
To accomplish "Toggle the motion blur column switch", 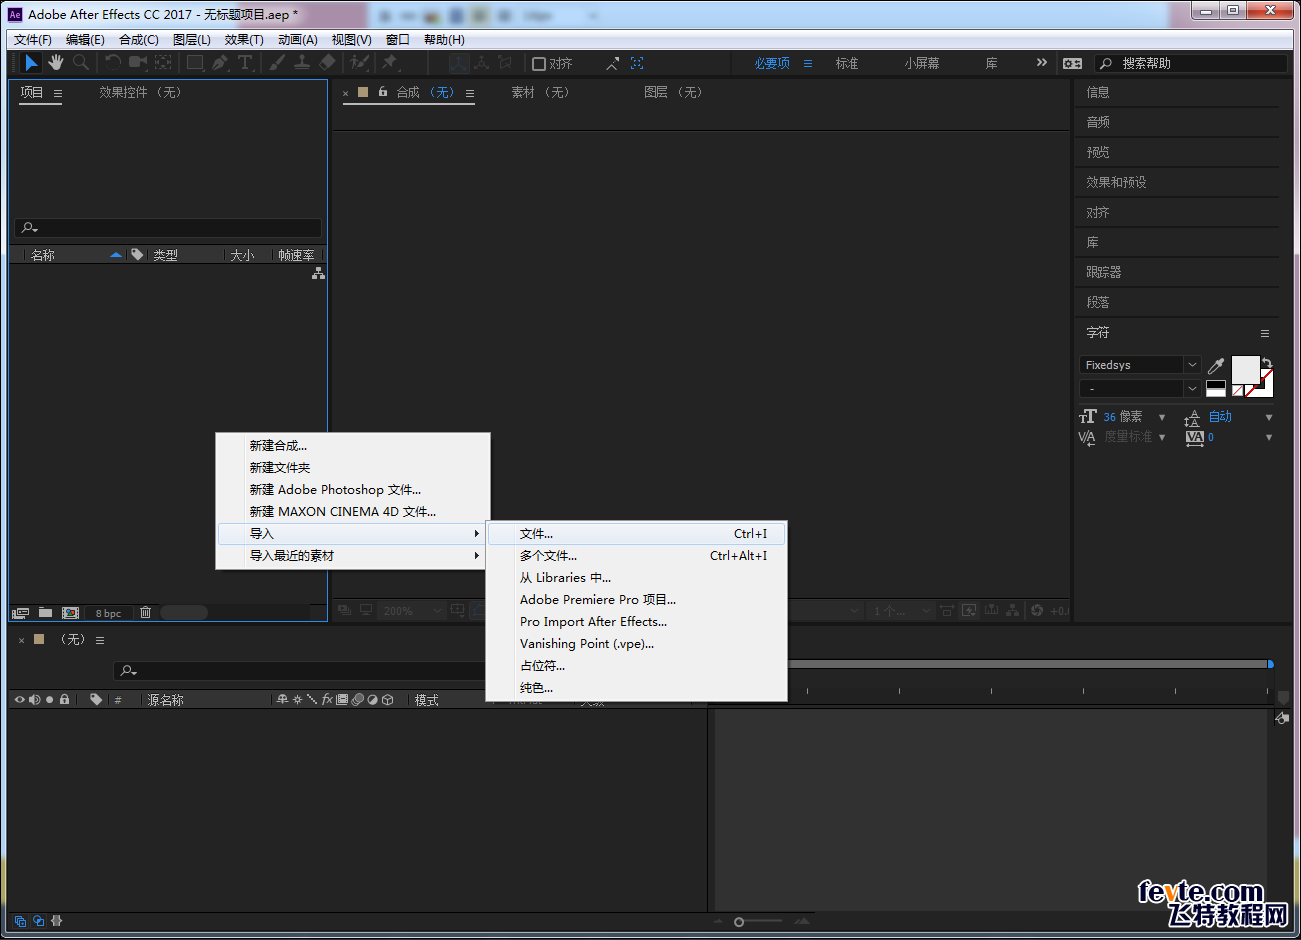I will (357, 700).
